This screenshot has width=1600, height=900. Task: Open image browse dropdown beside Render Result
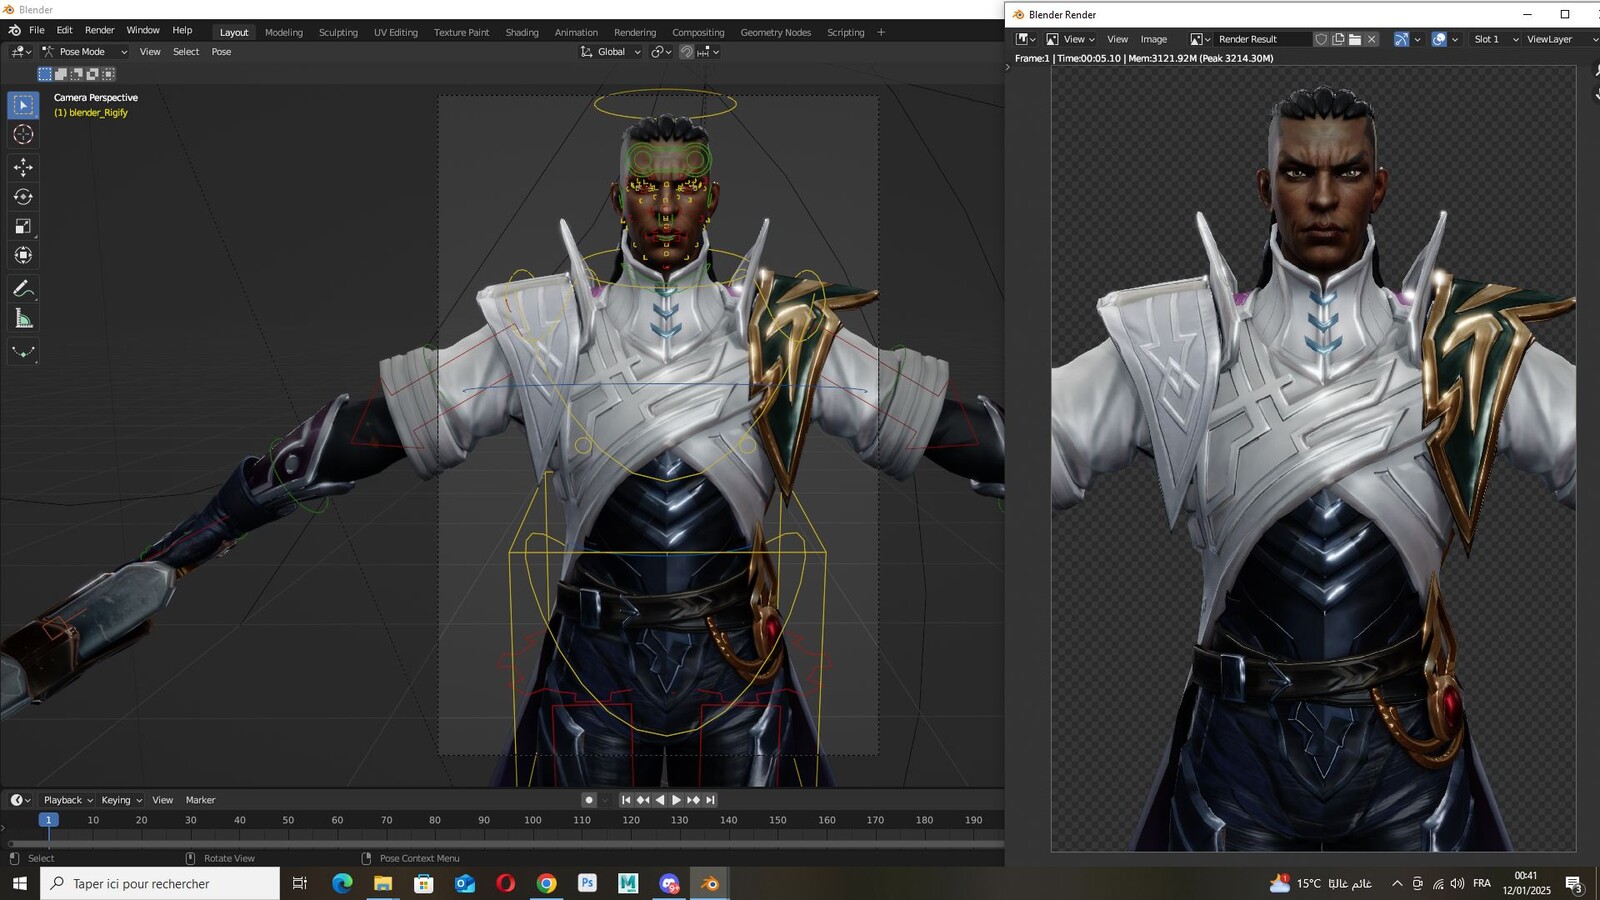tap(1200, 39)
